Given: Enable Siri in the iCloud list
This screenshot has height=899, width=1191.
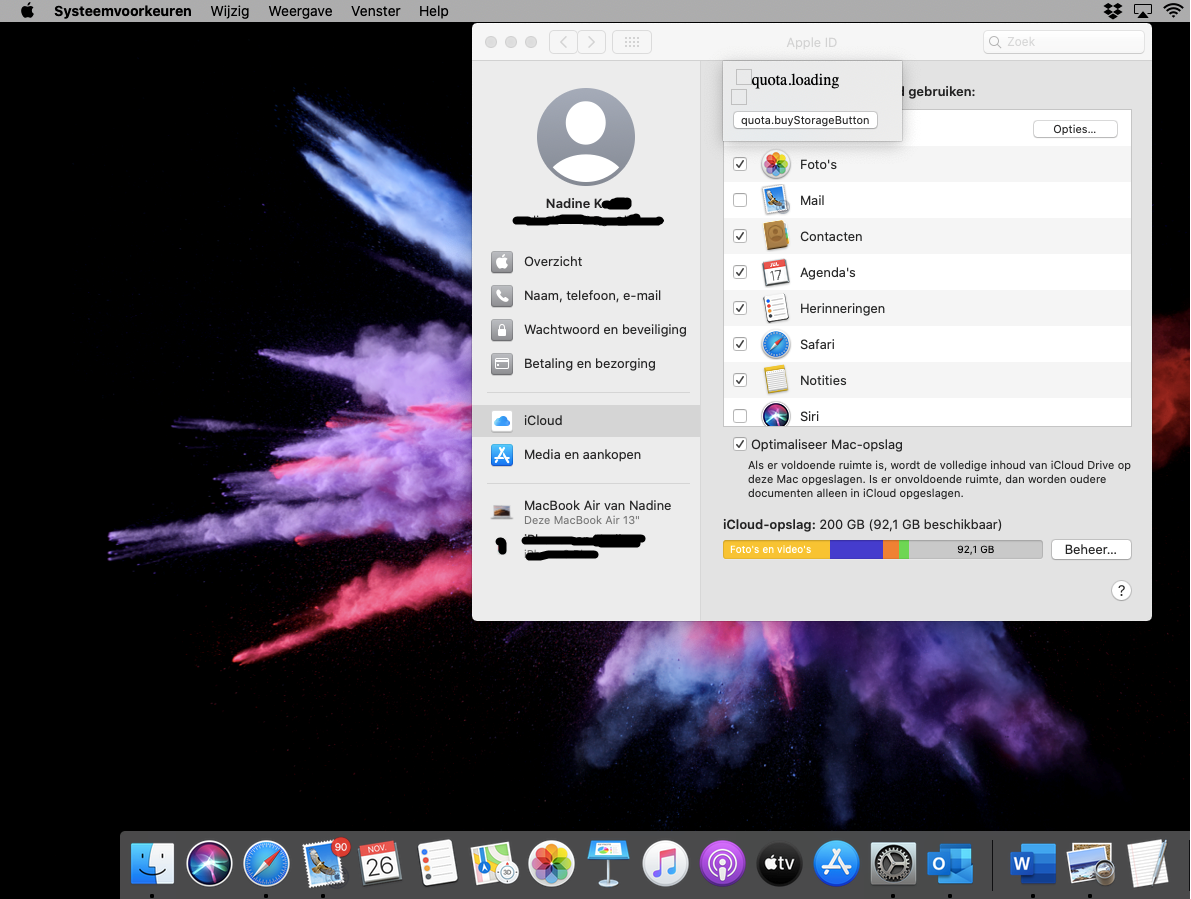Looking at the screenshot, I should click(740, 416).
